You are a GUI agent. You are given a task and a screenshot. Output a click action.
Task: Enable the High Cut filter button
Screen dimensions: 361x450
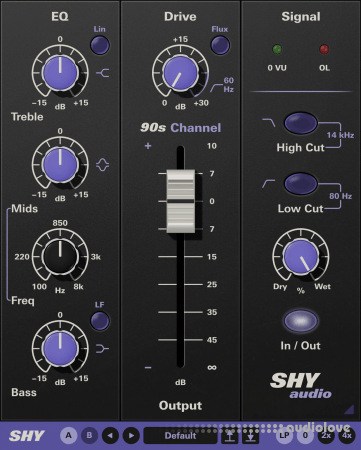[x=301, y=123]
